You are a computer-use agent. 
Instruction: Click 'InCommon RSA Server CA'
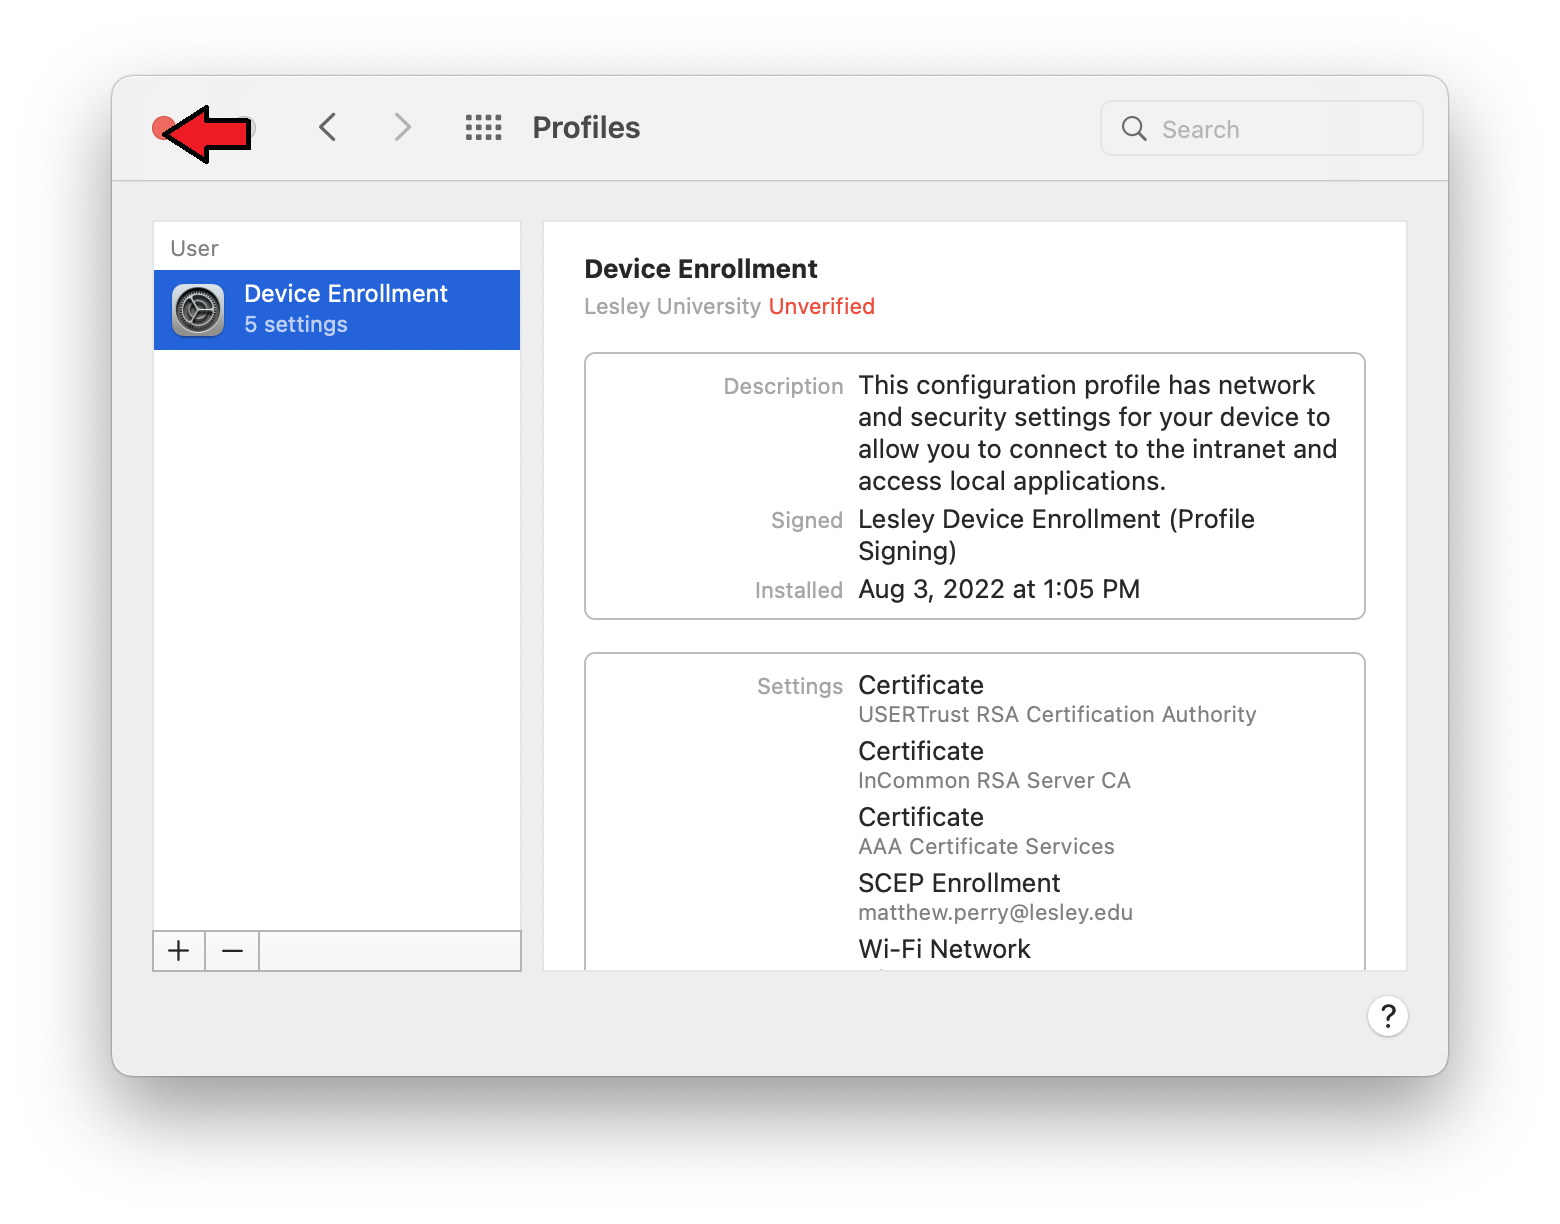pyautogui.click(x=994, y=780)
